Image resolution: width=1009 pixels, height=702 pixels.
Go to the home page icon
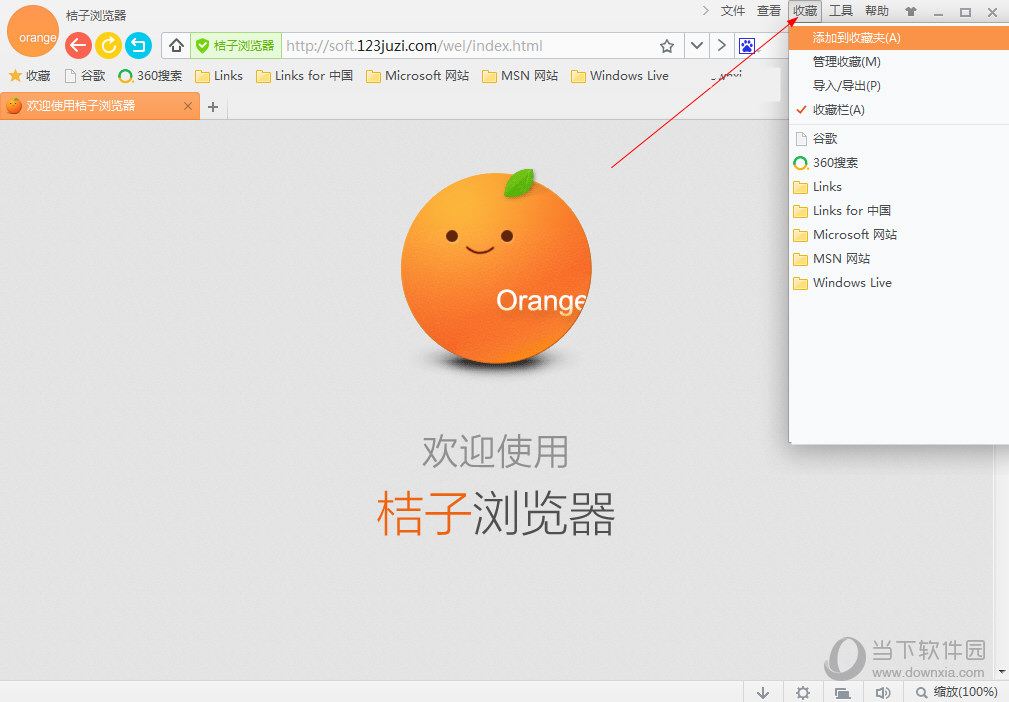click(x=176, y=46)
